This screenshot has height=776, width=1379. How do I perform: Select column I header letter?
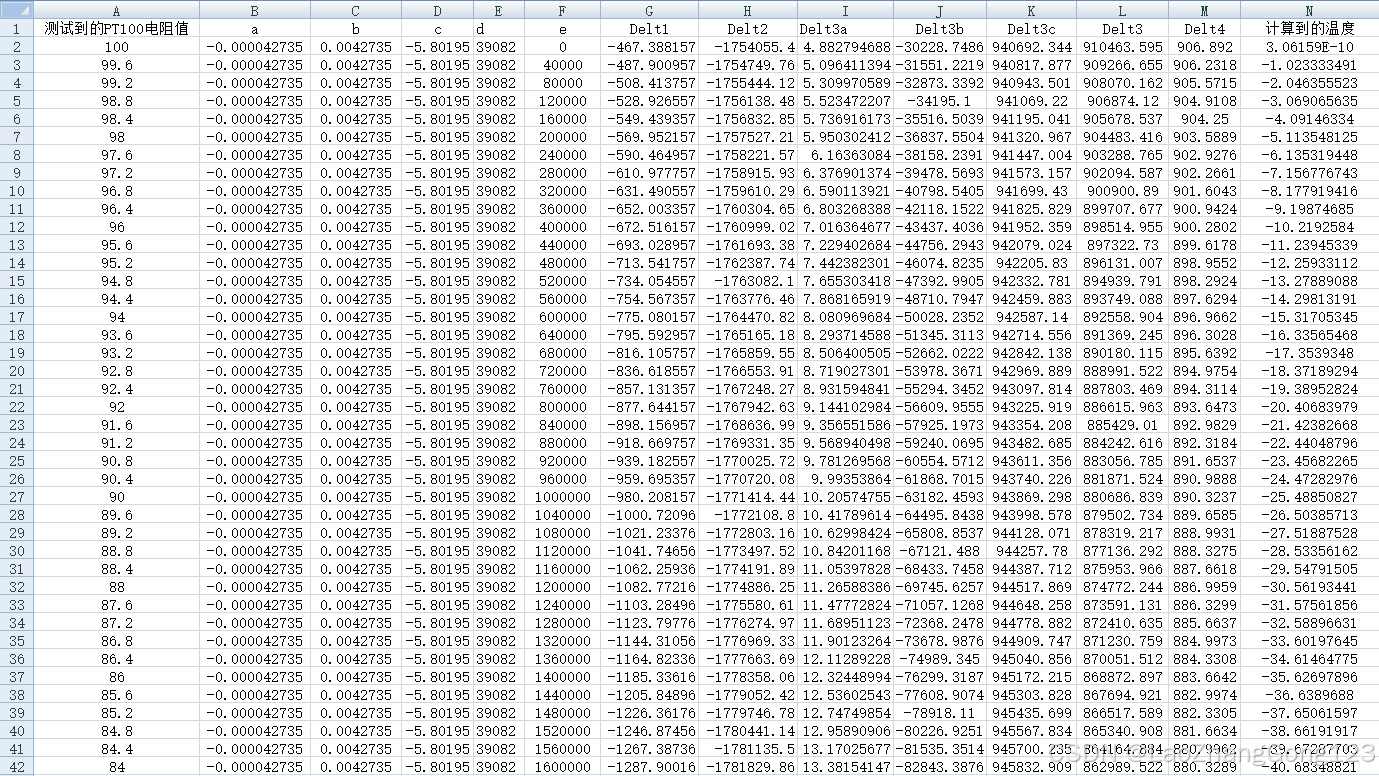click(x=845, y=10)
